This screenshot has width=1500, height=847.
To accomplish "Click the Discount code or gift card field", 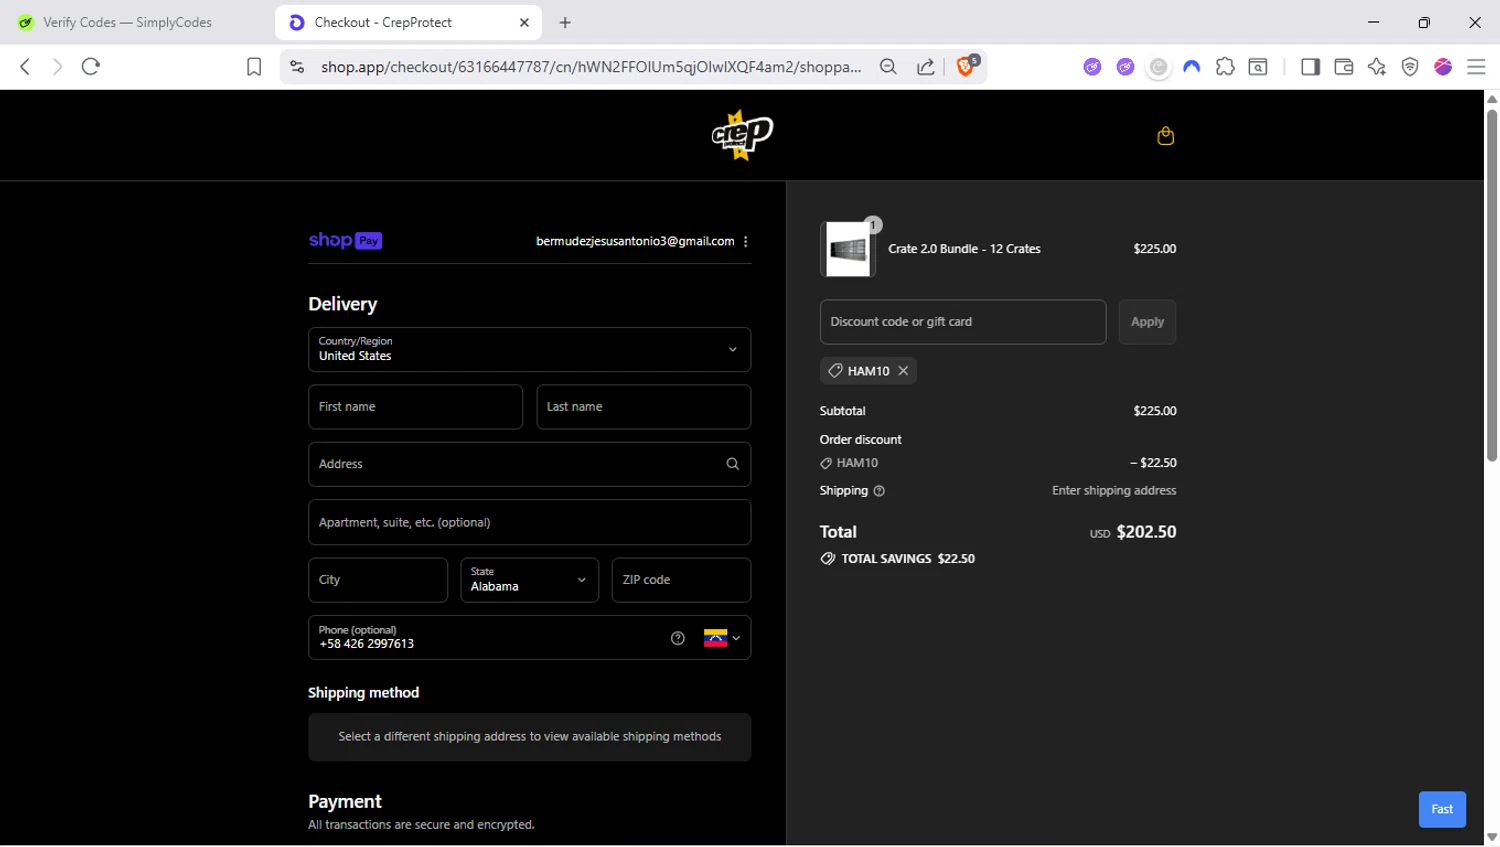I will coord(963,322).
